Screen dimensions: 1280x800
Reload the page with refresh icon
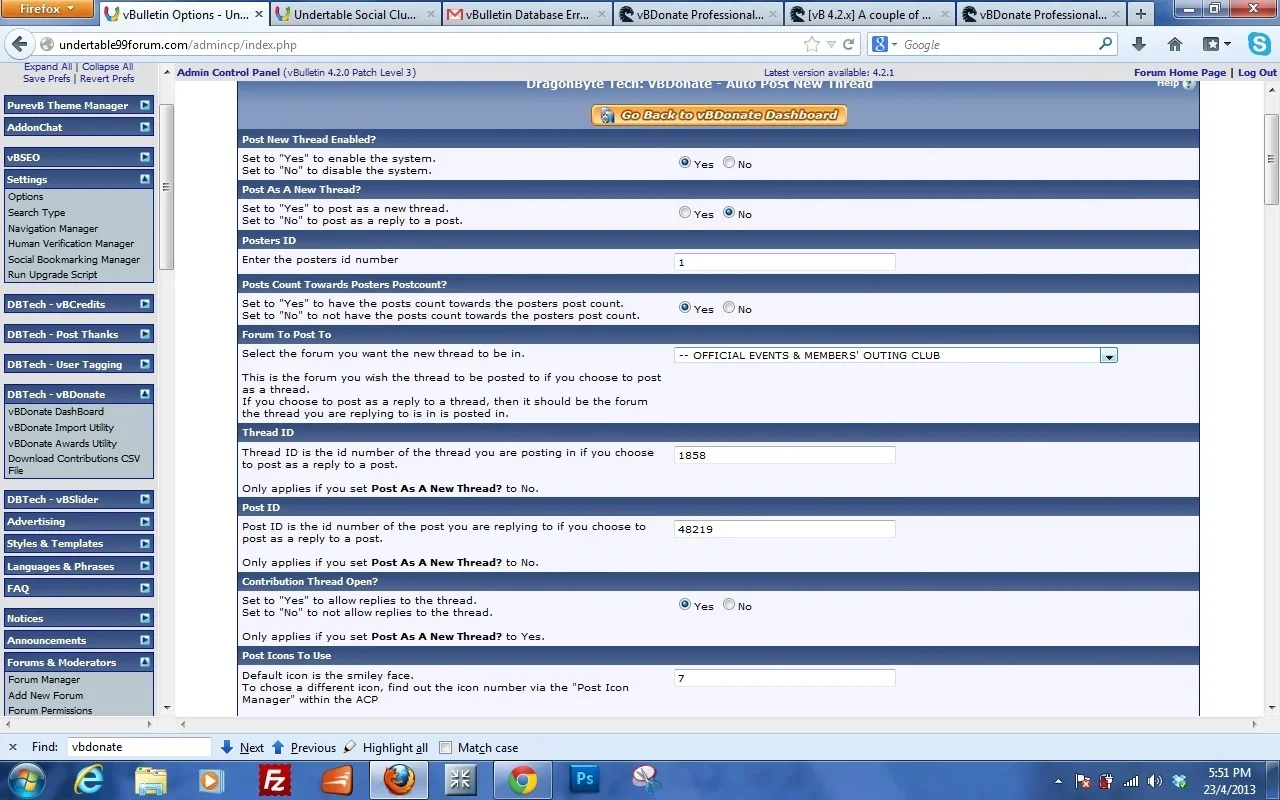pos(849,45)
